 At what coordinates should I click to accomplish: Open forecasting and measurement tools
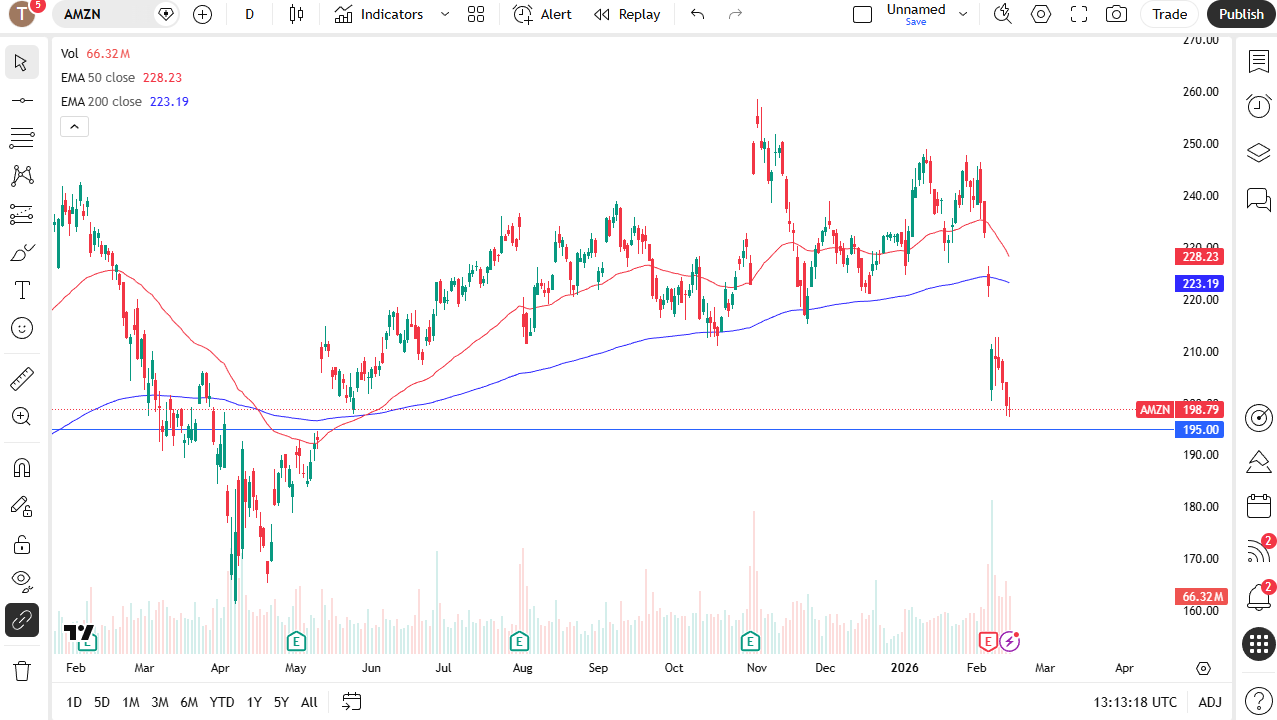coord(21,214)
